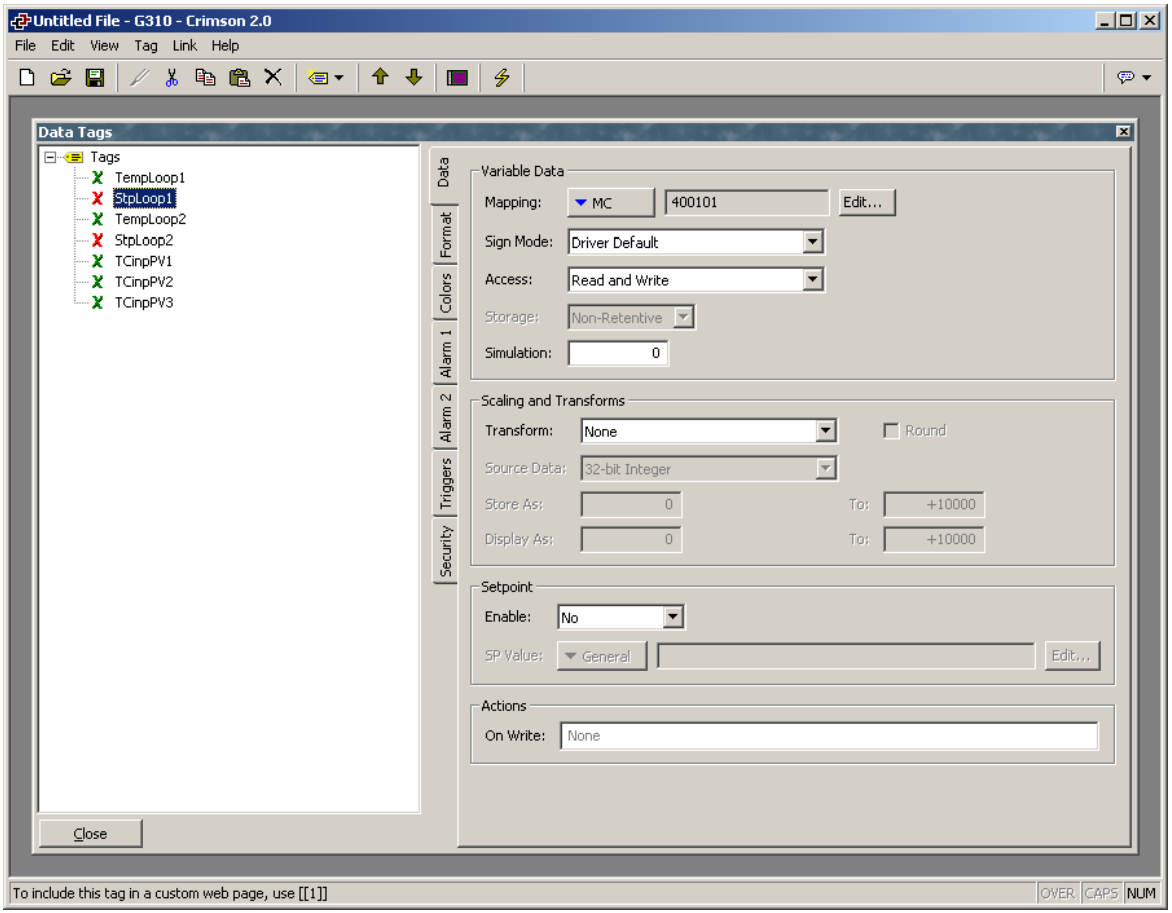Toggle the Round checkbox
This screenshot has width=1172, height=913.
coord(891,431)
